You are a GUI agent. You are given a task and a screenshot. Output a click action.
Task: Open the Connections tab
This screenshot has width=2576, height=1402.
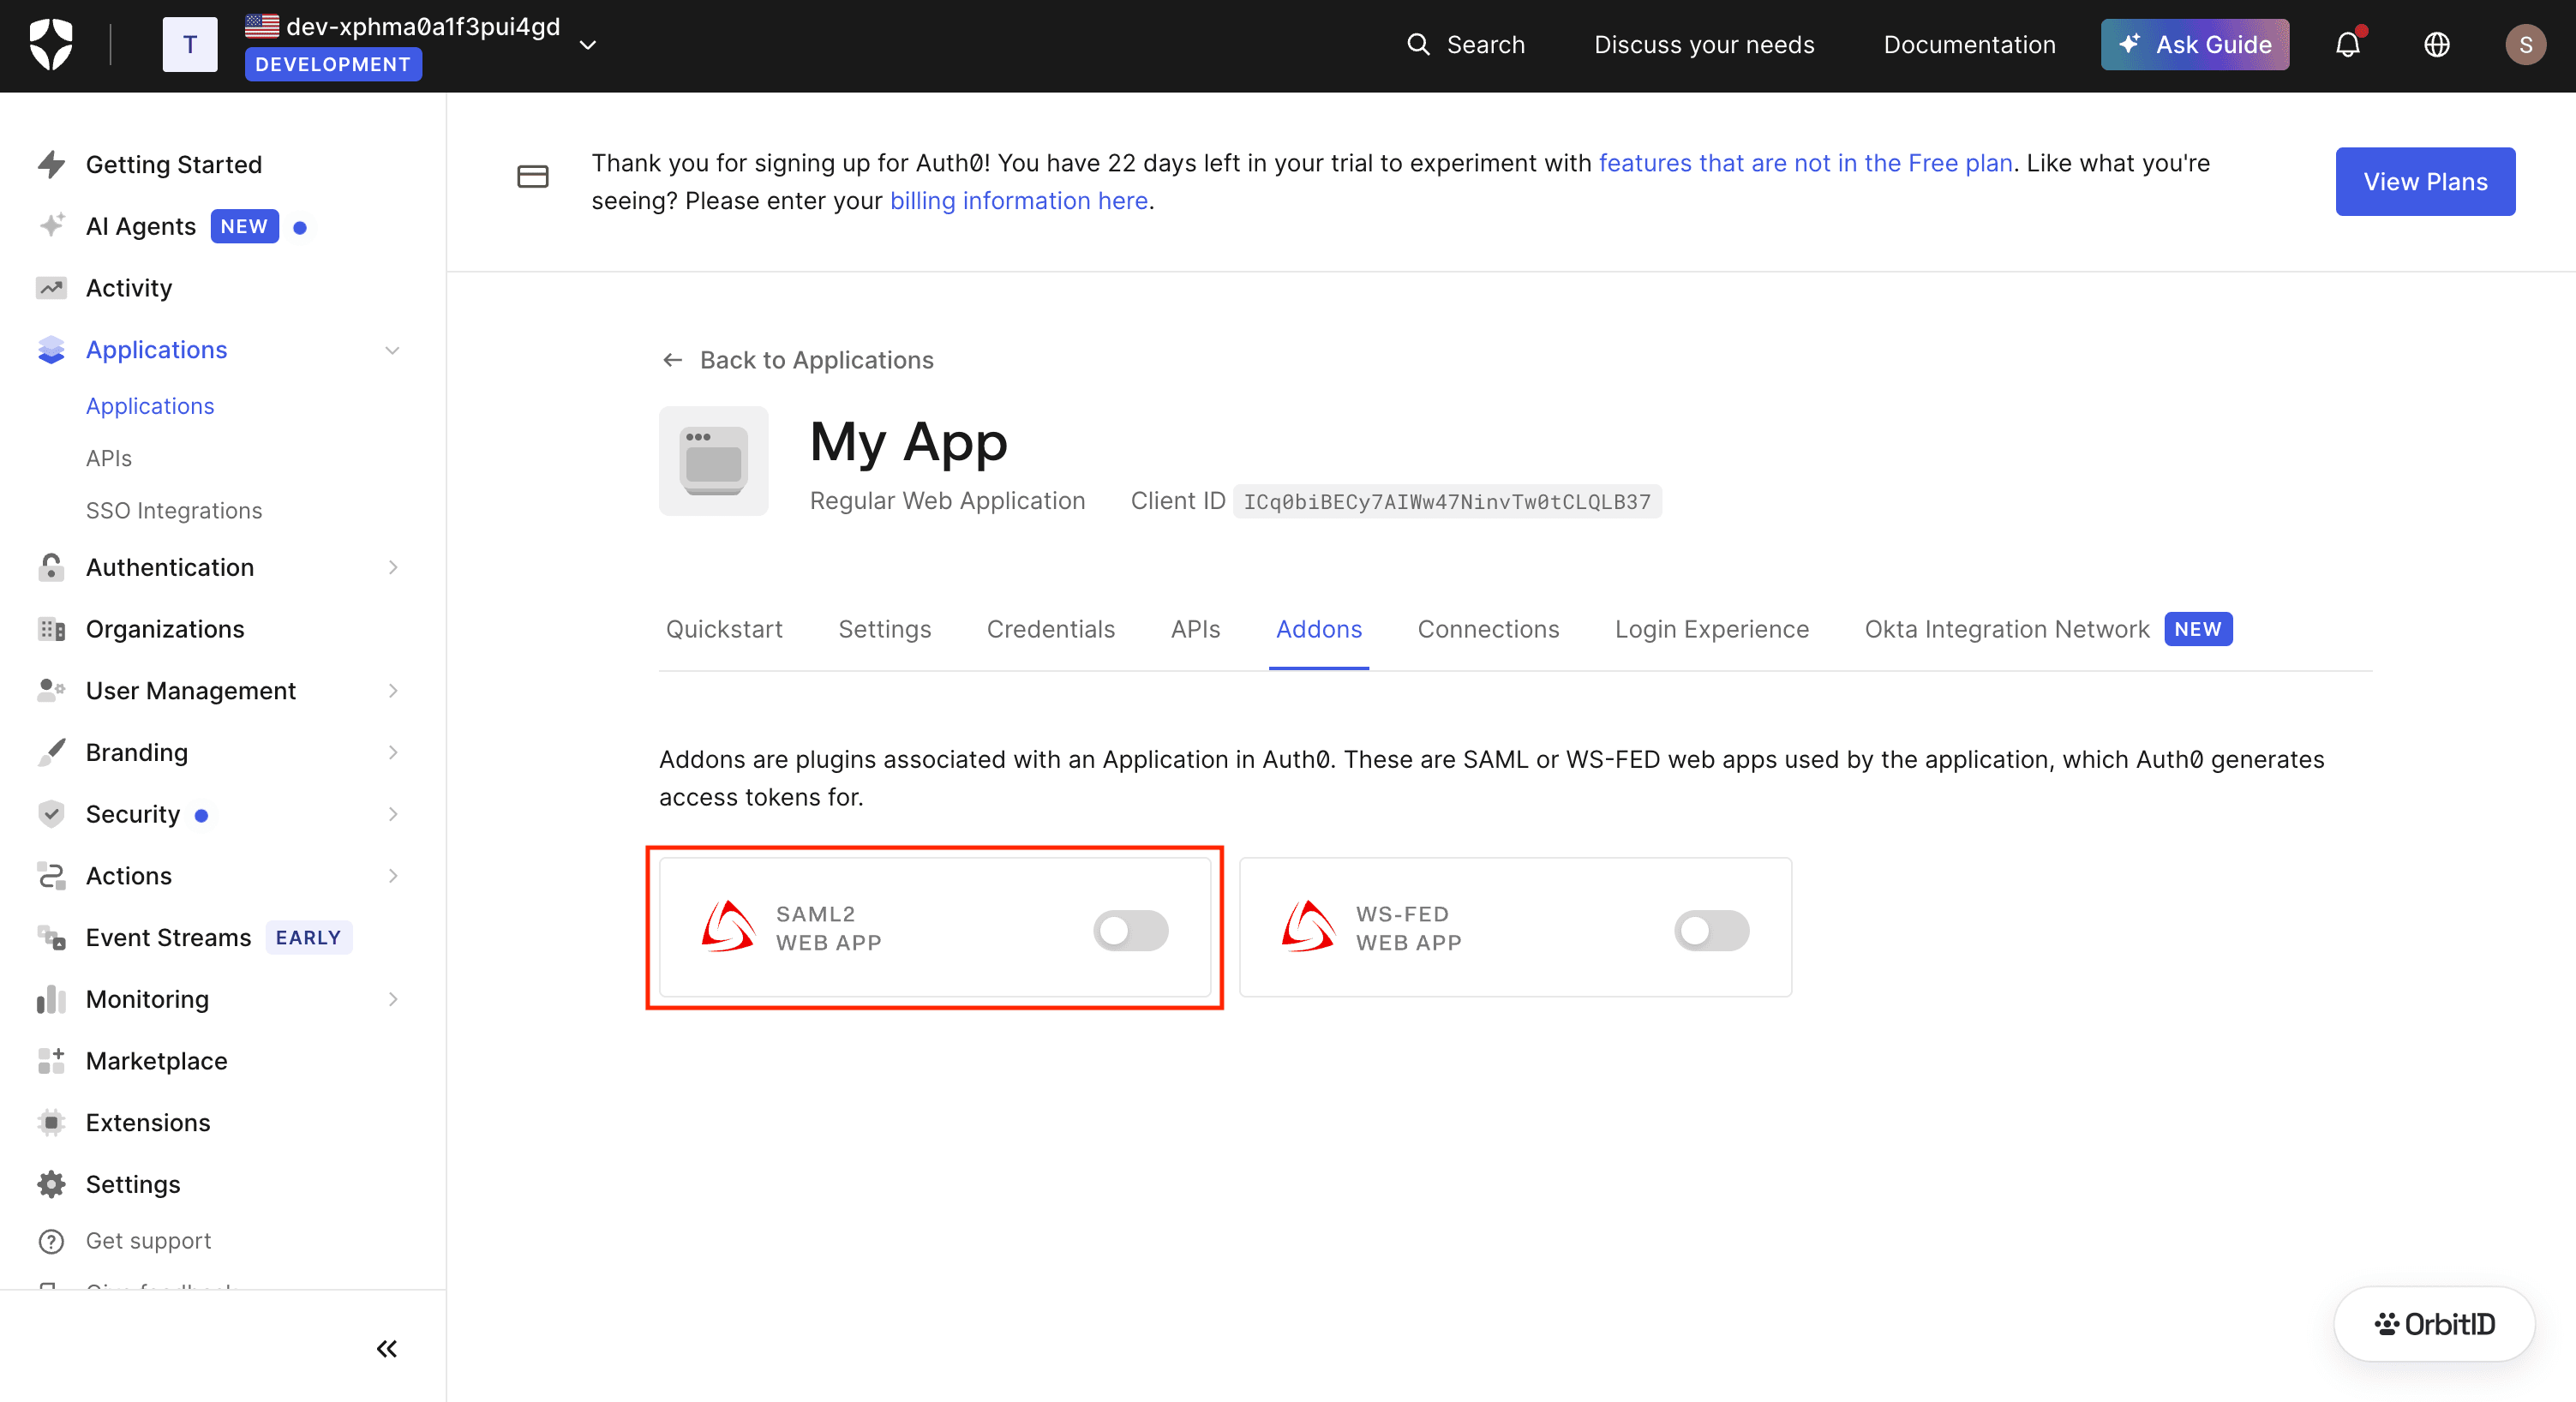pos(1488,629)
